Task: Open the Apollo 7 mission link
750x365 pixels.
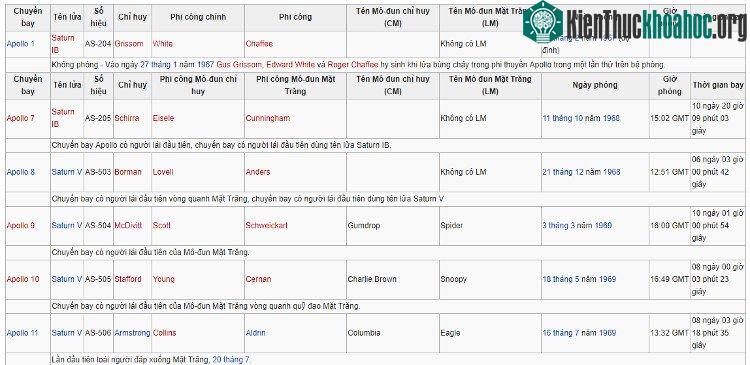Action: tap(21, 118)
